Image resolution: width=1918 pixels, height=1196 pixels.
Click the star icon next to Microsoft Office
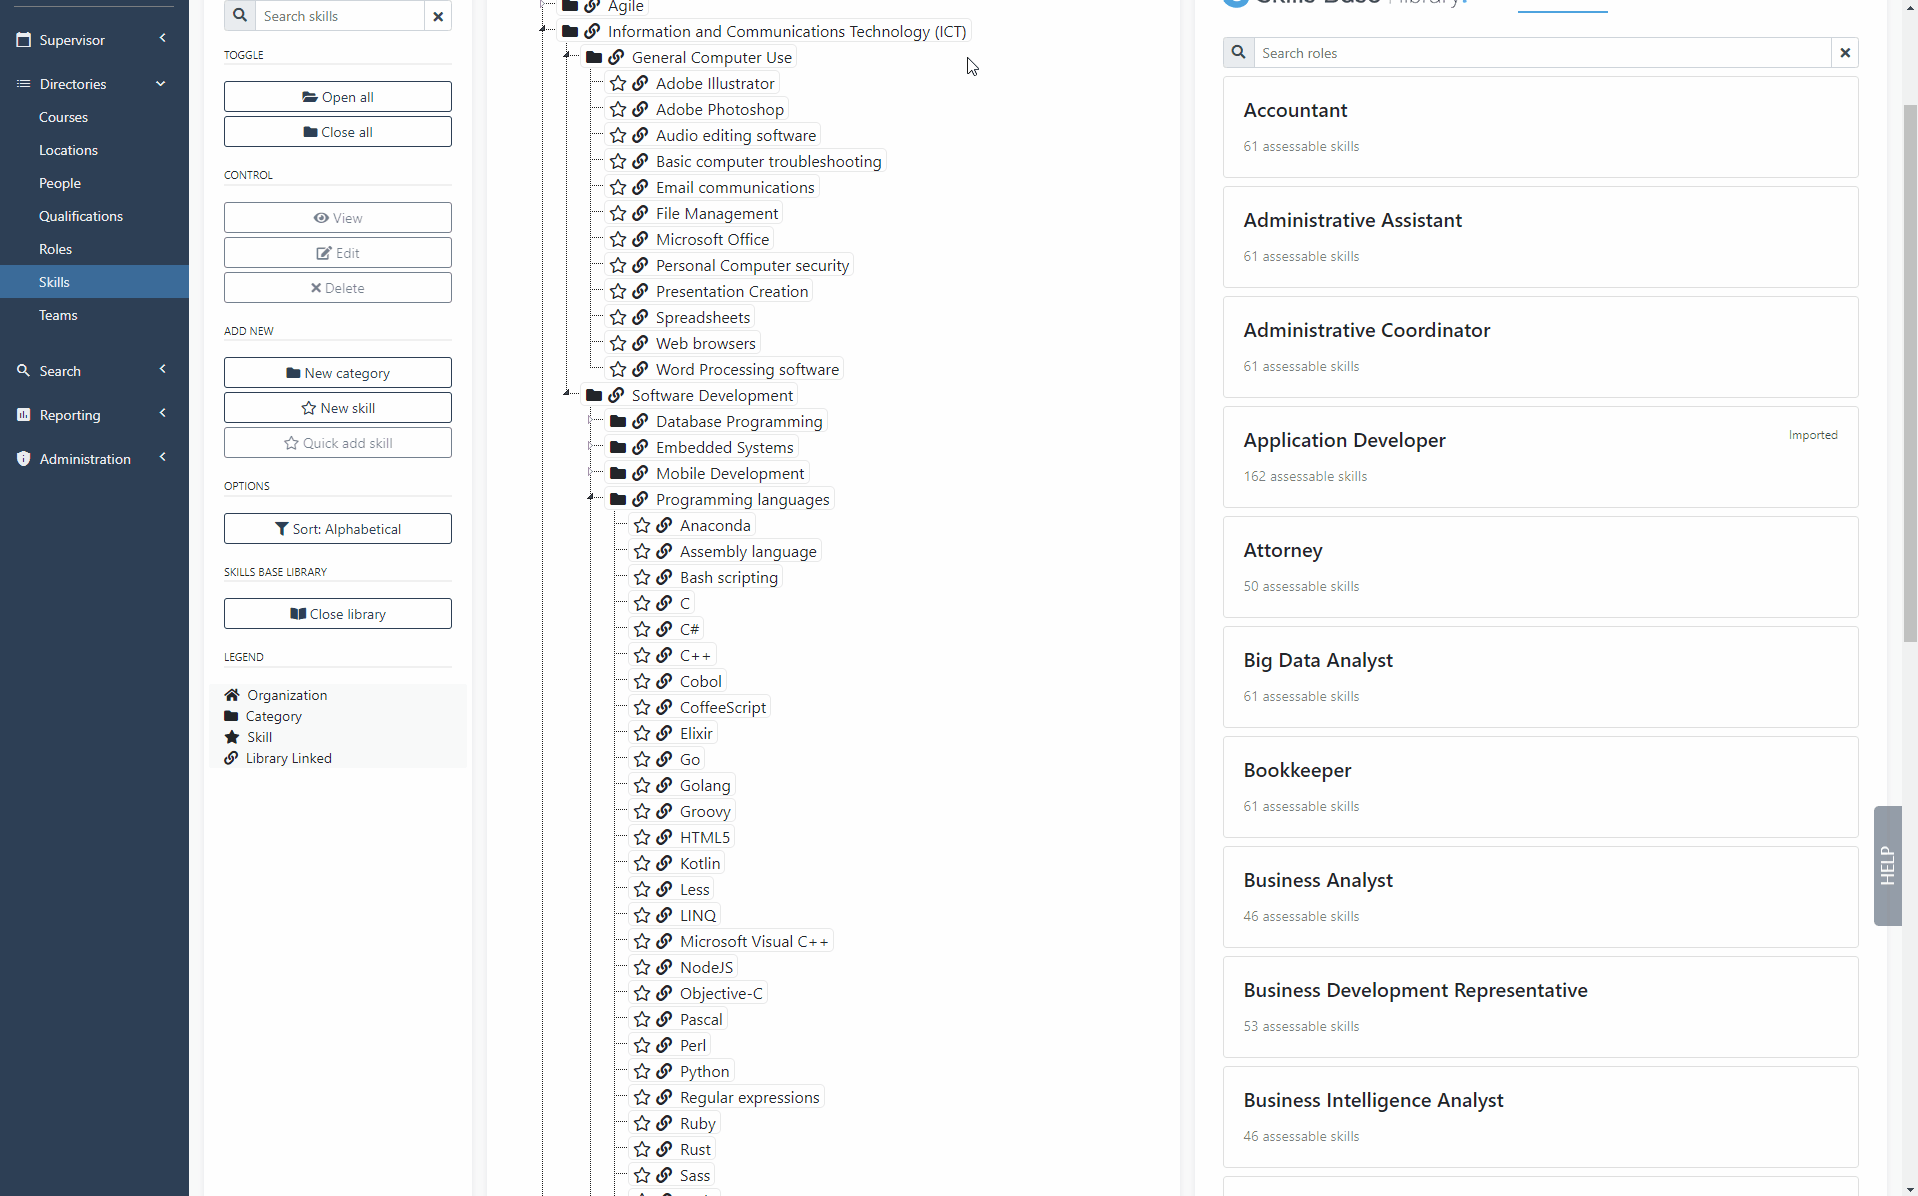[x=618, y=239]
